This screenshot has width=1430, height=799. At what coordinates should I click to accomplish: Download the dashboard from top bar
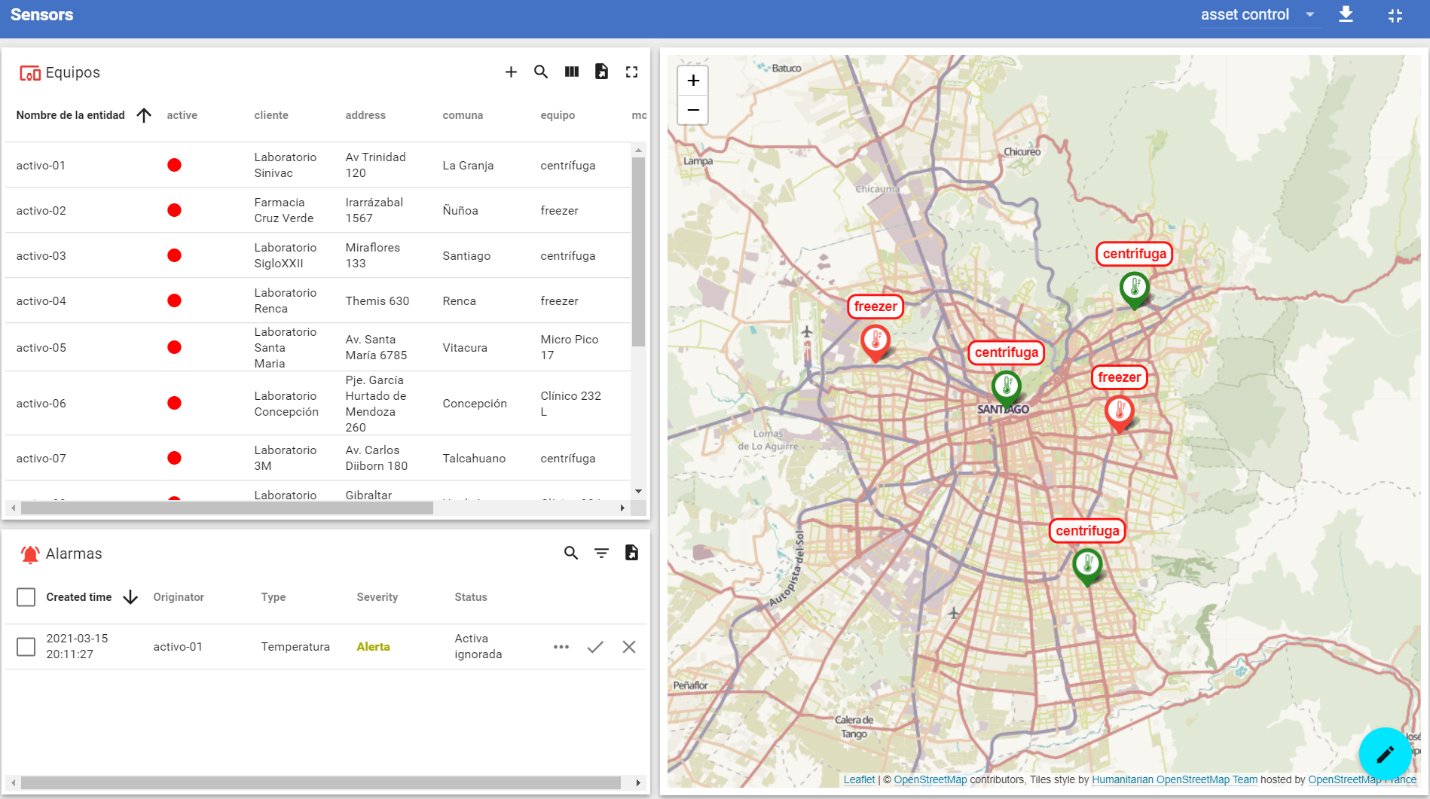[1346, 15]
